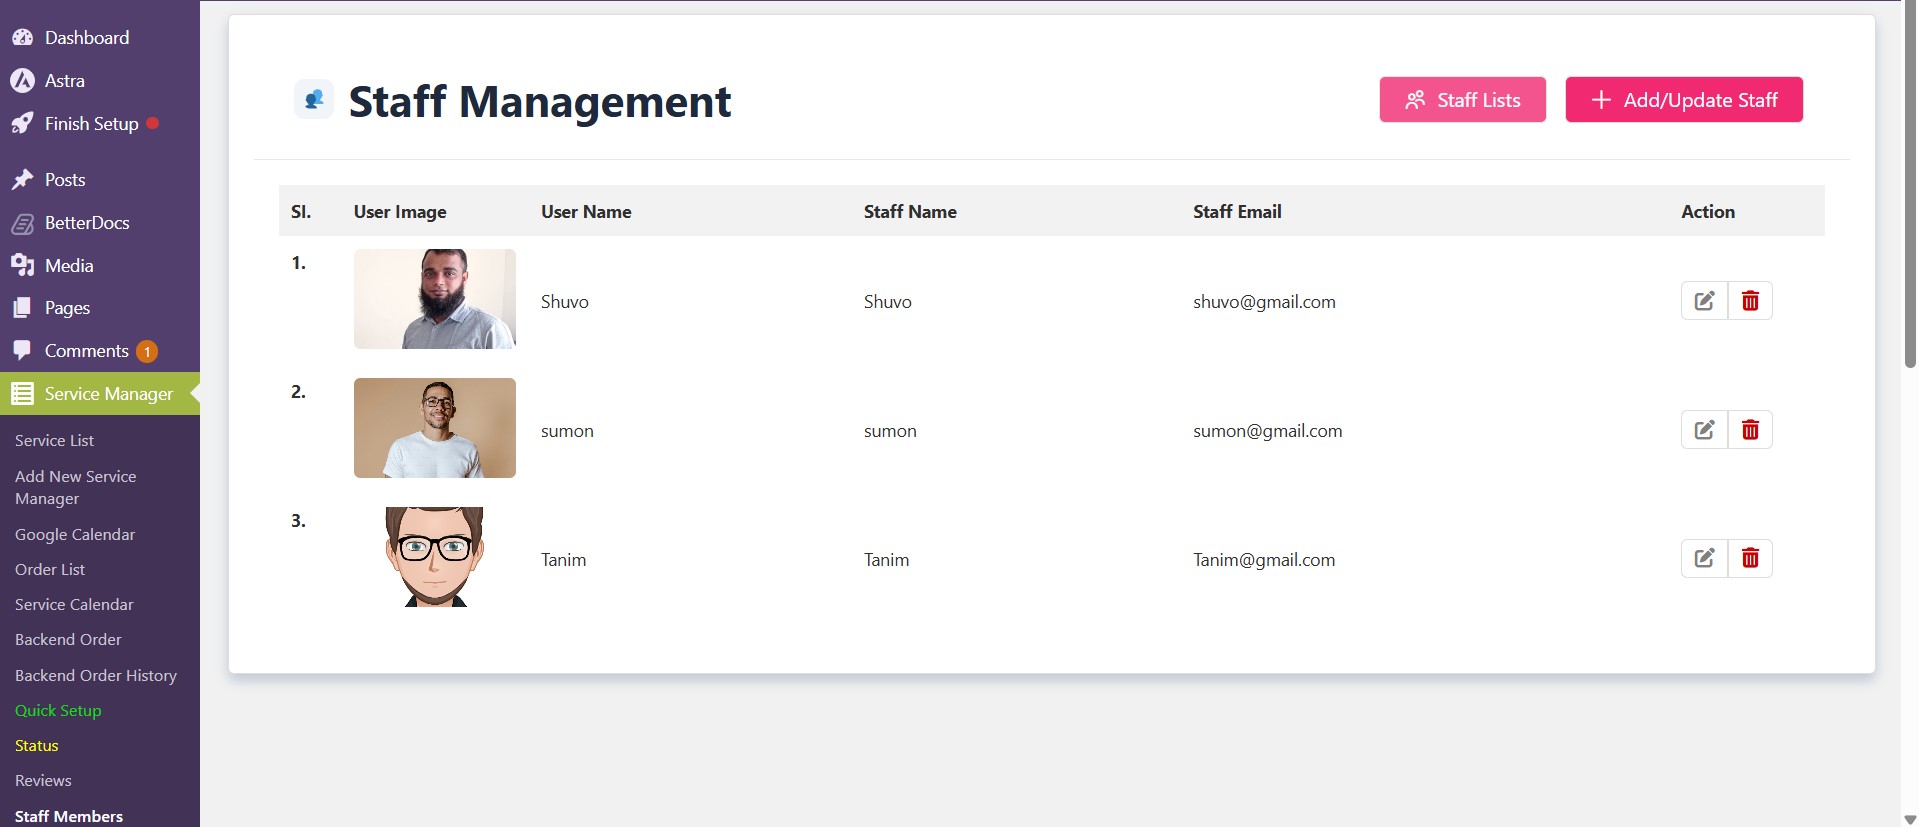Open Finish Setup in sidebar
Image resolution: width=1919 pixels, height=827 pixels.
tap(91, 124)
